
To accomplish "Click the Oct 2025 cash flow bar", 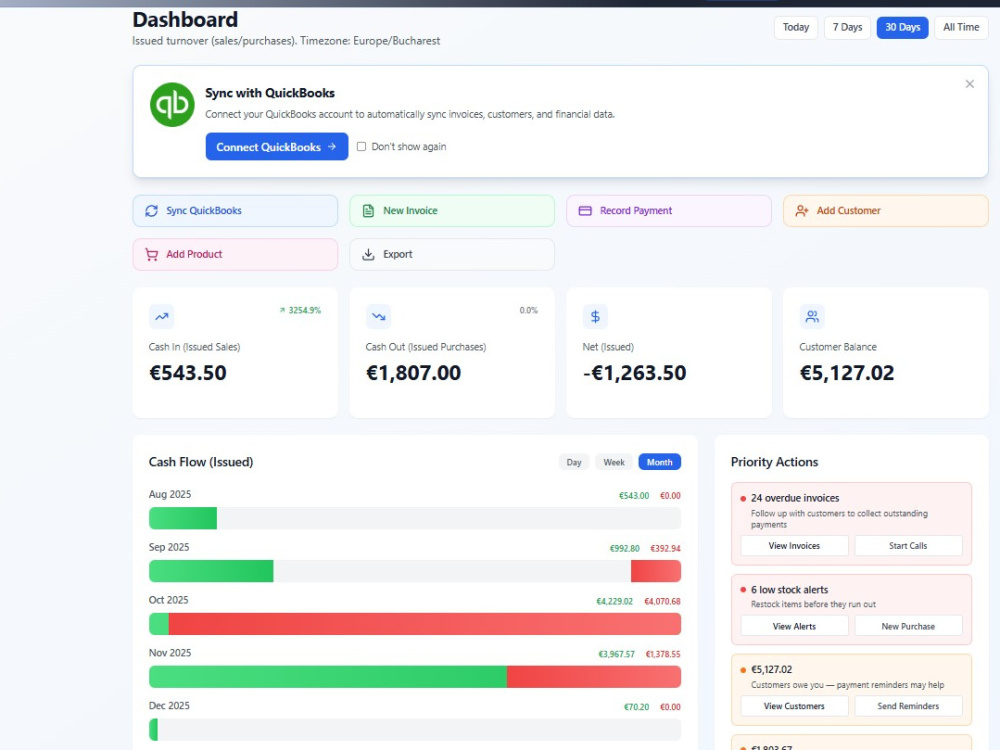I will pos(415,624).
